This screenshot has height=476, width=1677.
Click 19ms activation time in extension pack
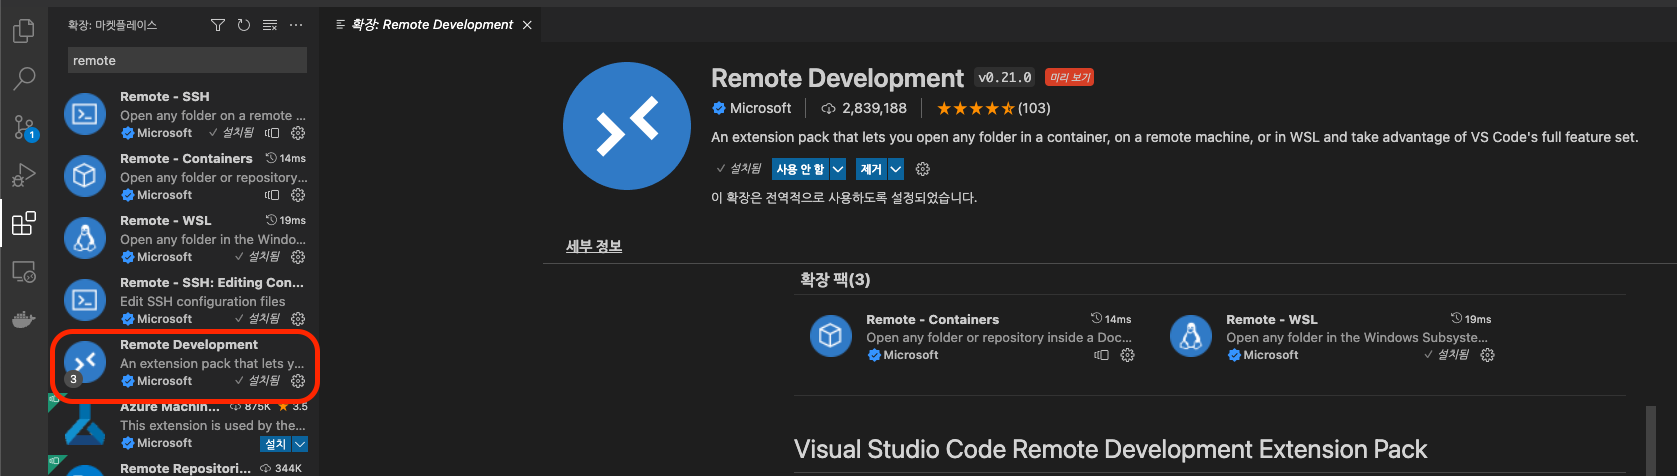pyautogui.click(x=1471, y=319)
